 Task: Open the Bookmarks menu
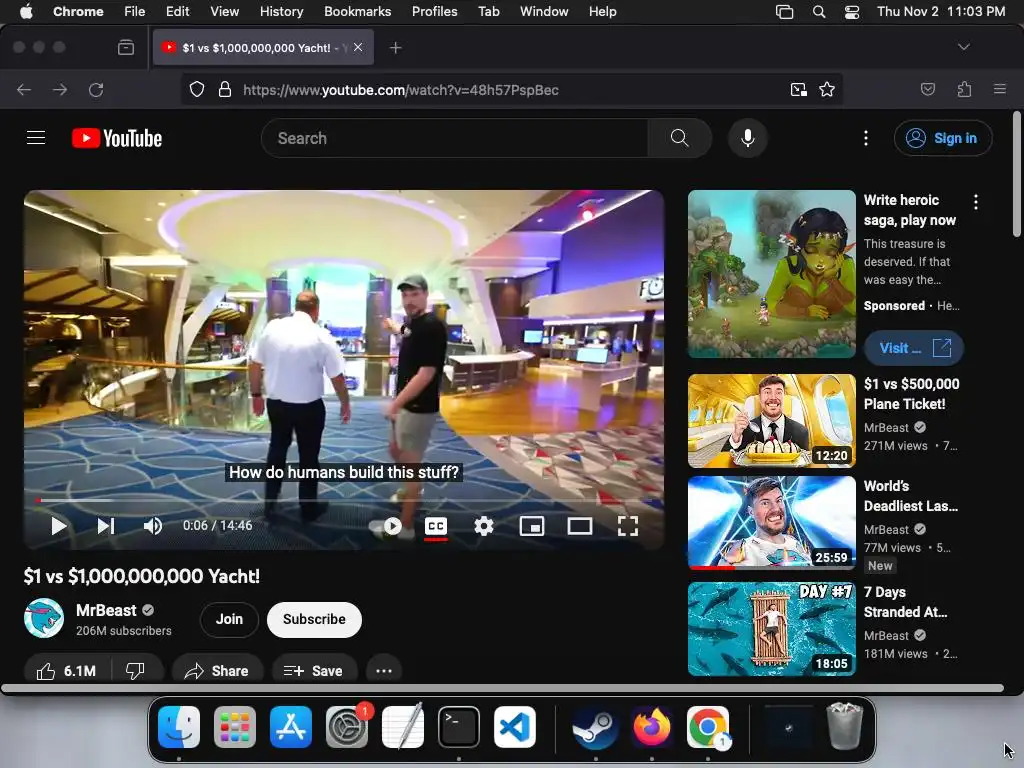(357, 11)
